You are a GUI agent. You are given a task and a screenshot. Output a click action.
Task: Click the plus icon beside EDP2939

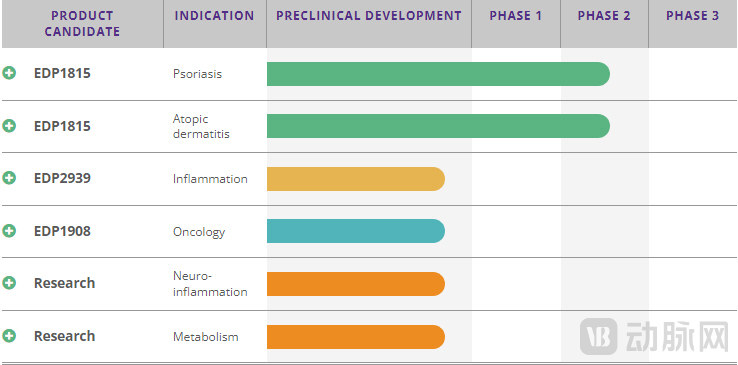[9, 178]
